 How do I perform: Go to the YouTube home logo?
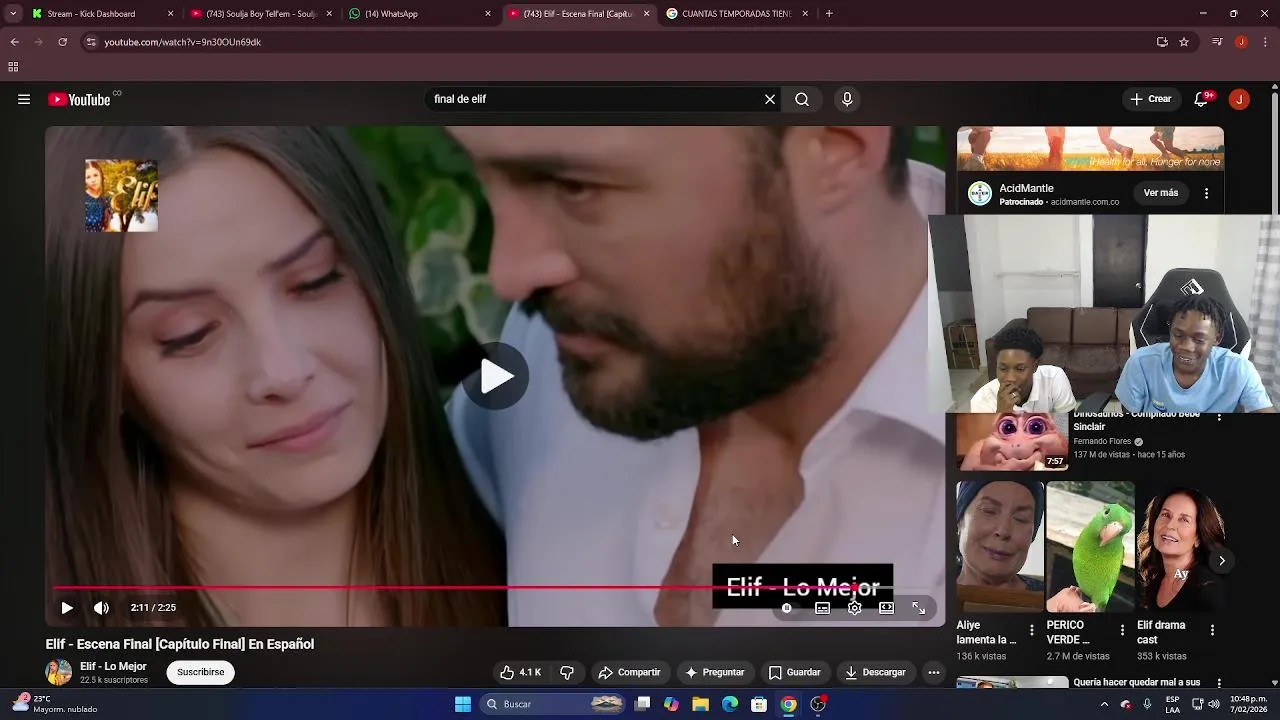tap(79, 99)
